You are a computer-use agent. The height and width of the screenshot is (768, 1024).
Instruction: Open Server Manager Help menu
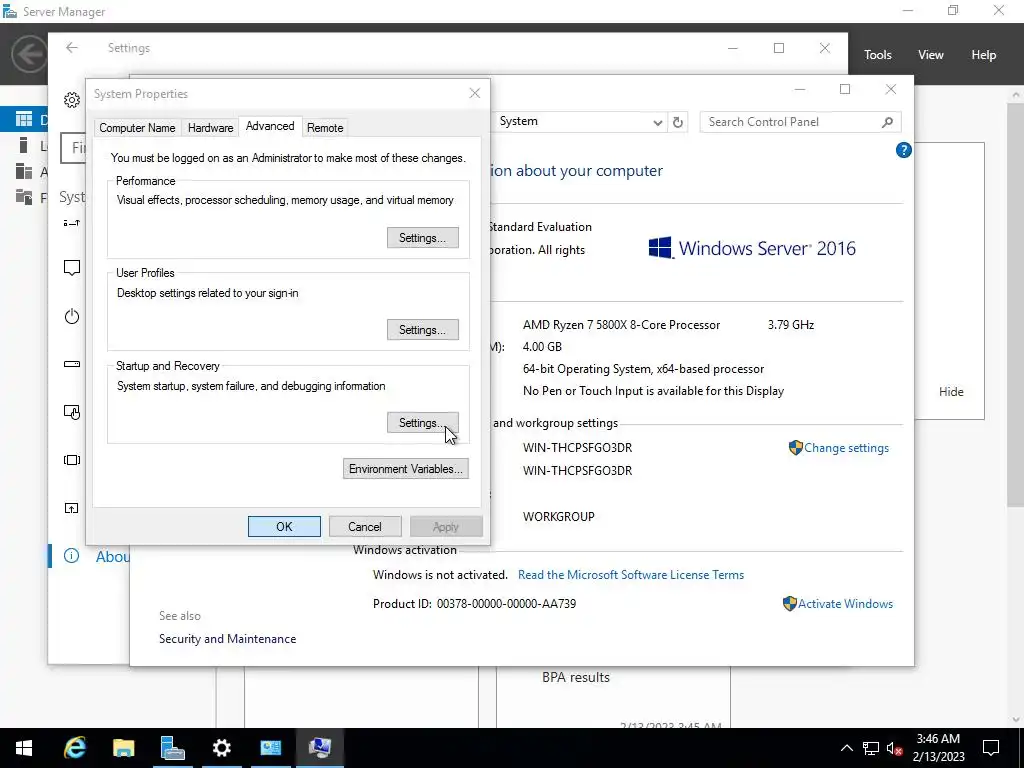(983, 55)
